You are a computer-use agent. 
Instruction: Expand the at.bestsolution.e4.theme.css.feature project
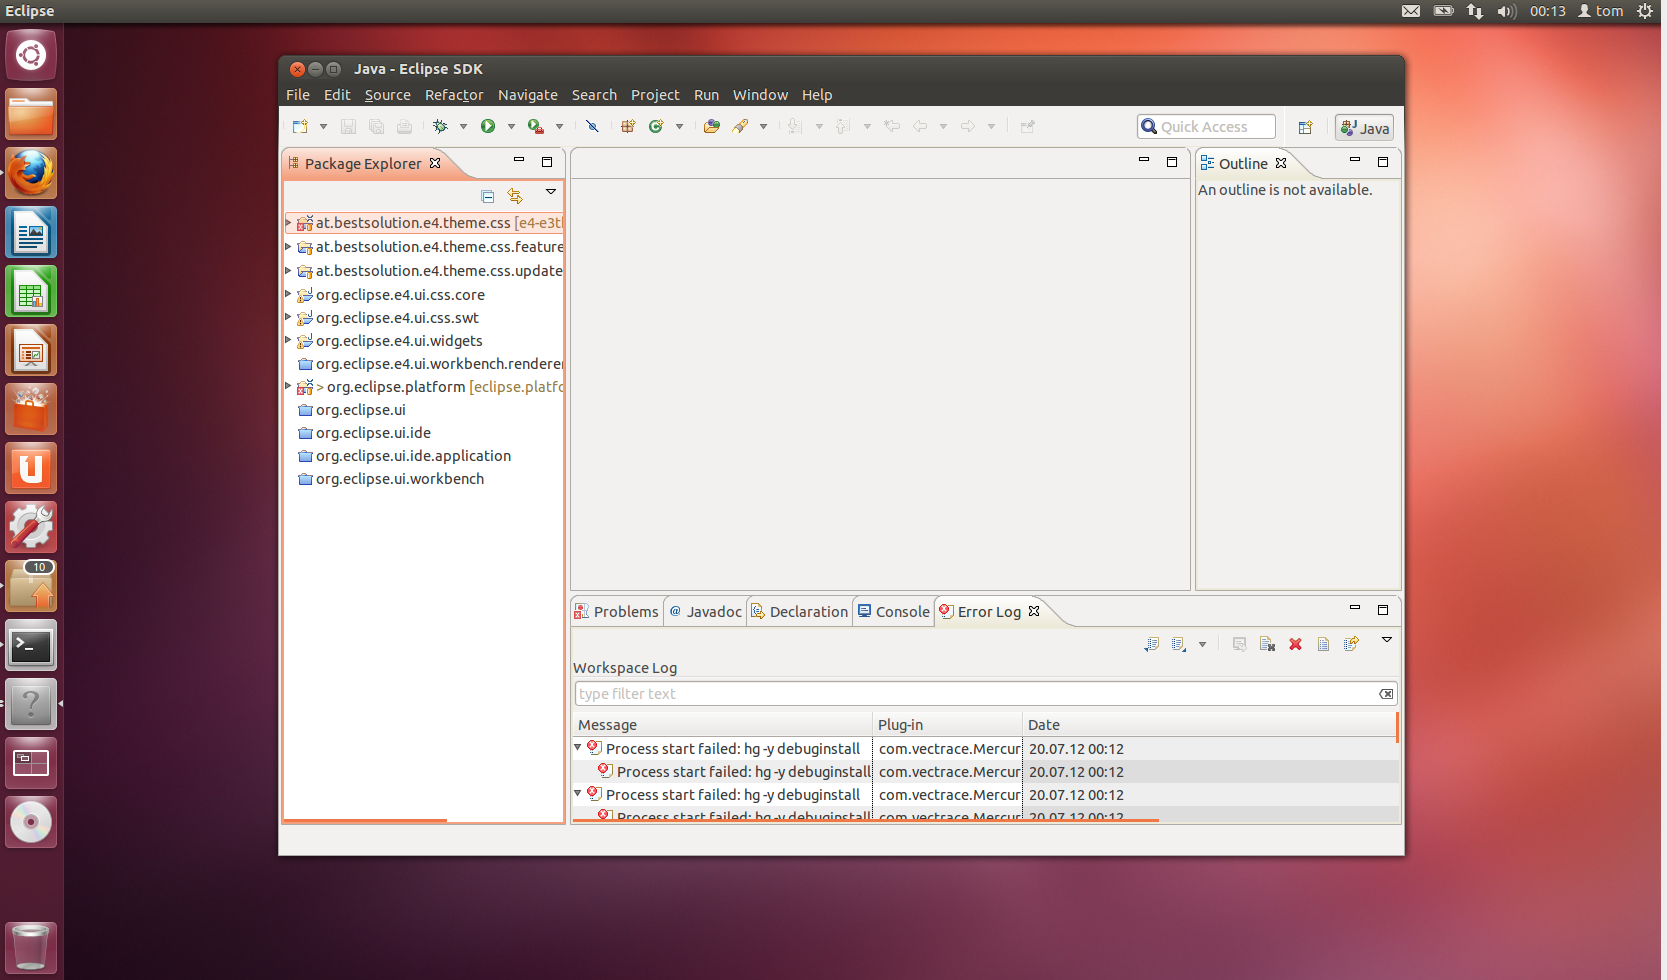coord(288,246)
